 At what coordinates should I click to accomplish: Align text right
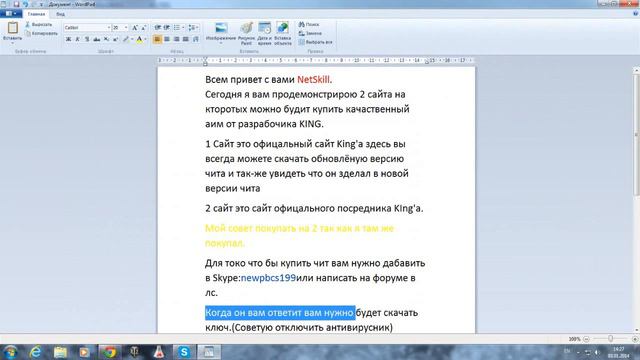pos(176,39)
